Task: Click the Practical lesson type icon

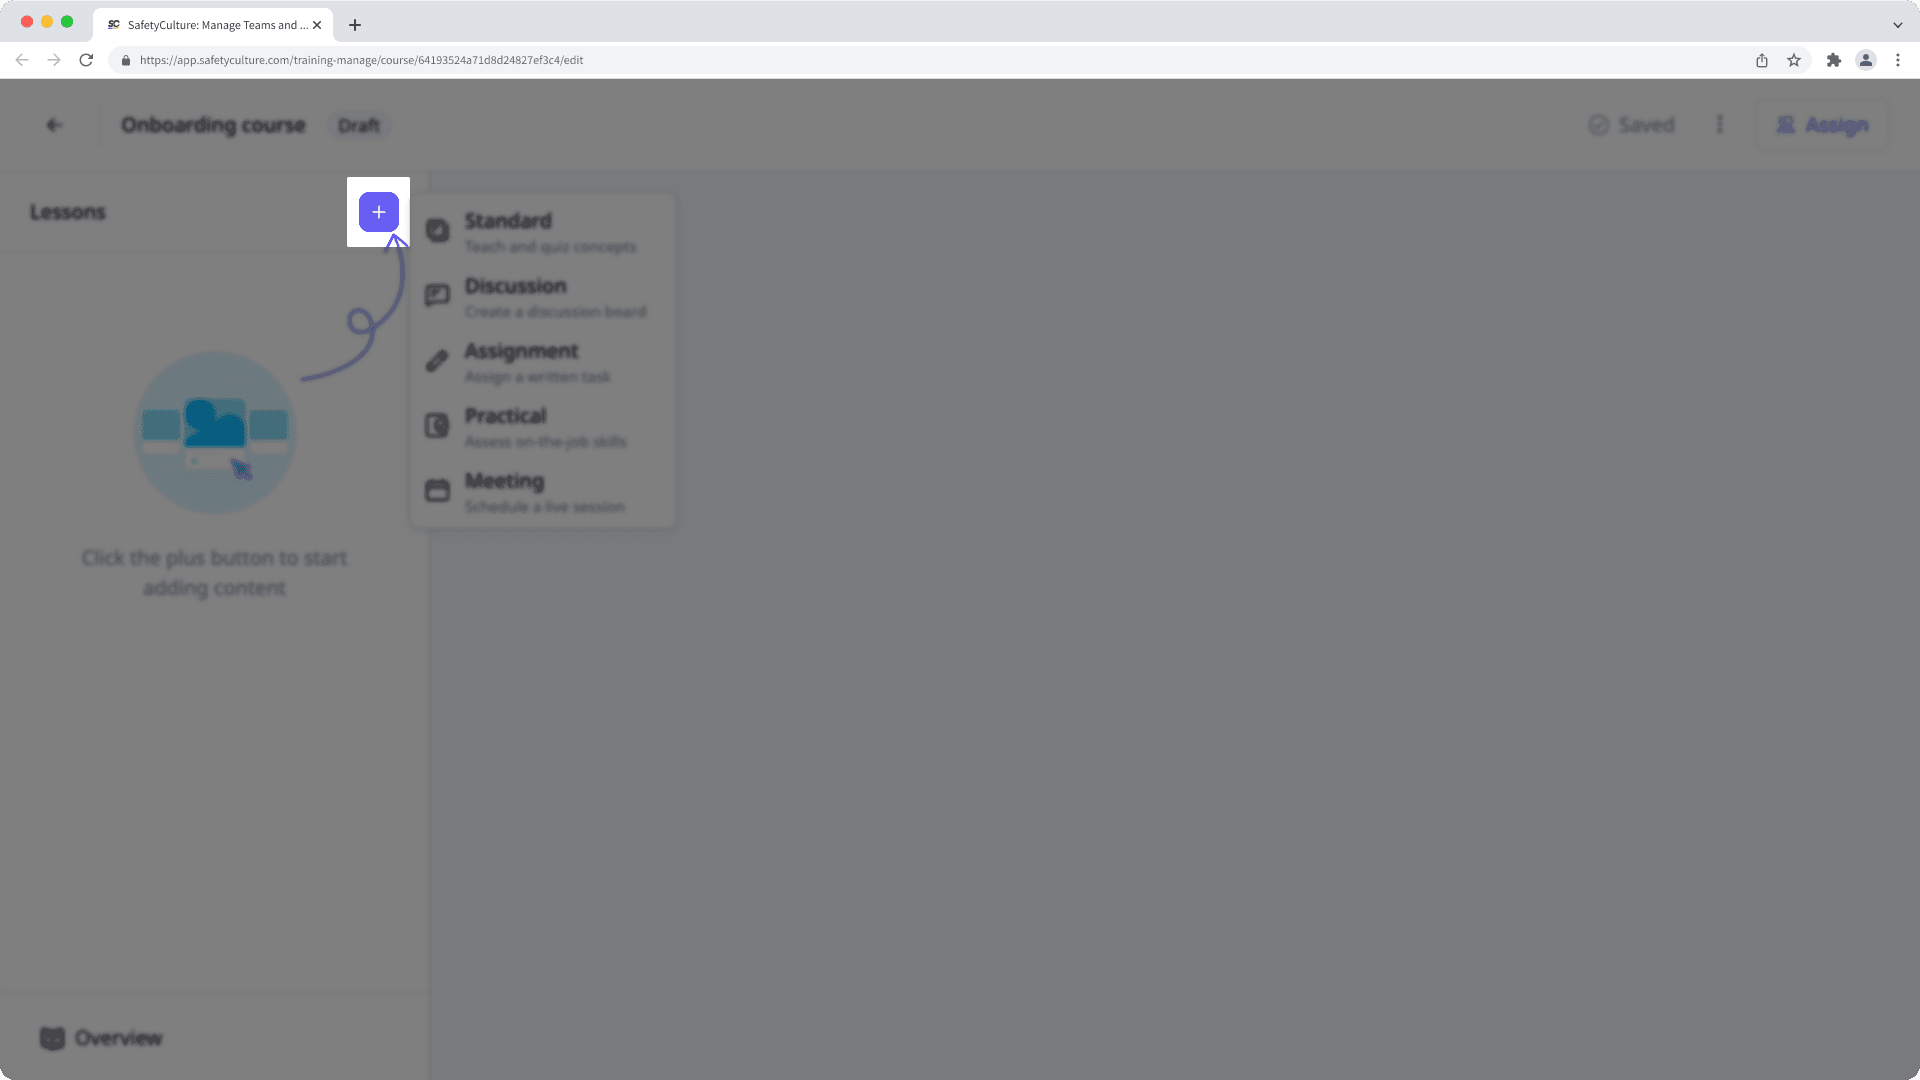Action: (436, 426)
